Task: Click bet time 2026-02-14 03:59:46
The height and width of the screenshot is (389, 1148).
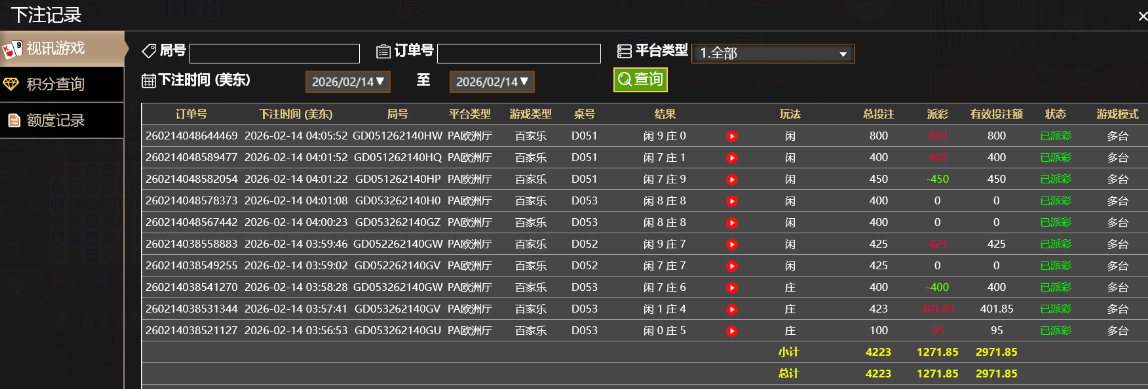Action: 296,244
